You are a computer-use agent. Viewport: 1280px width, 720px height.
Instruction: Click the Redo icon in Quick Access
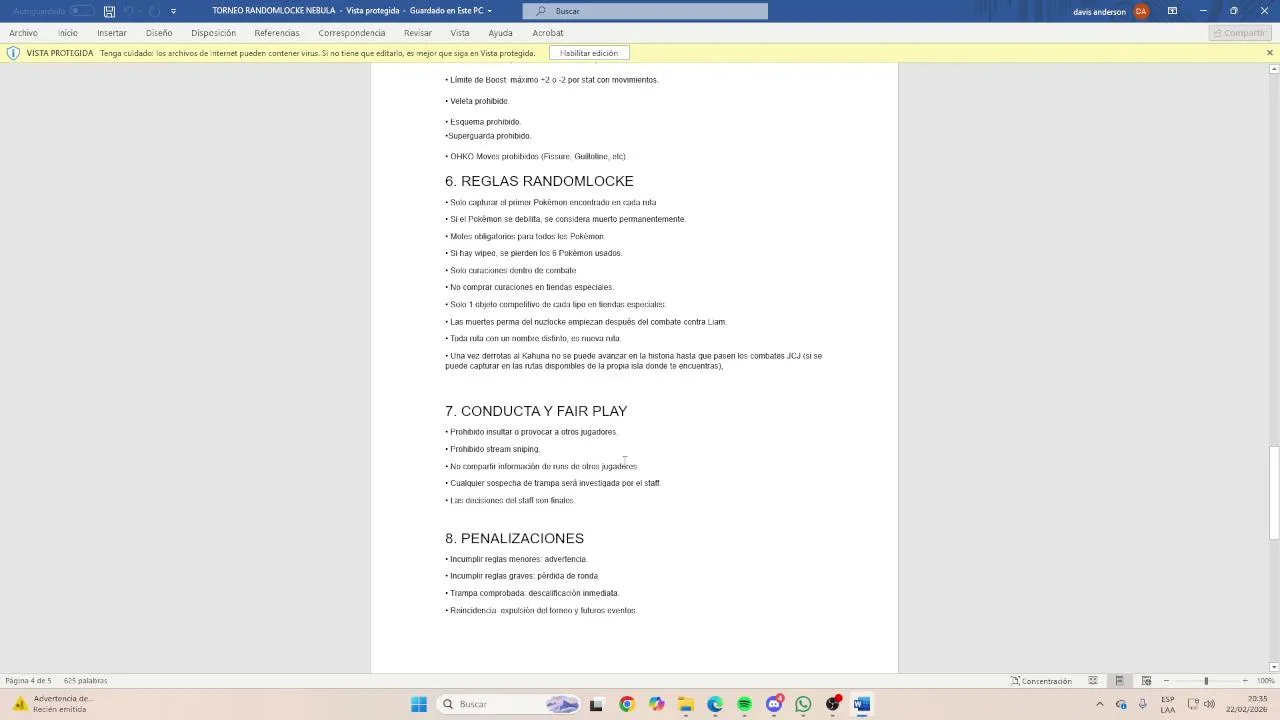(154, 11)
